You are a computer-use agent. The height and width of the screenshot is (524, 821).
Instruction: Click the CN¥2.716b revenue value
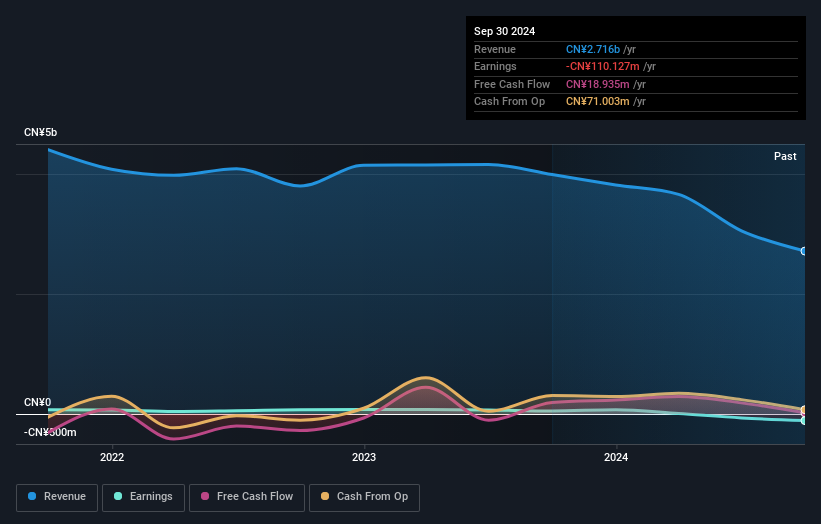click(593, 49)
